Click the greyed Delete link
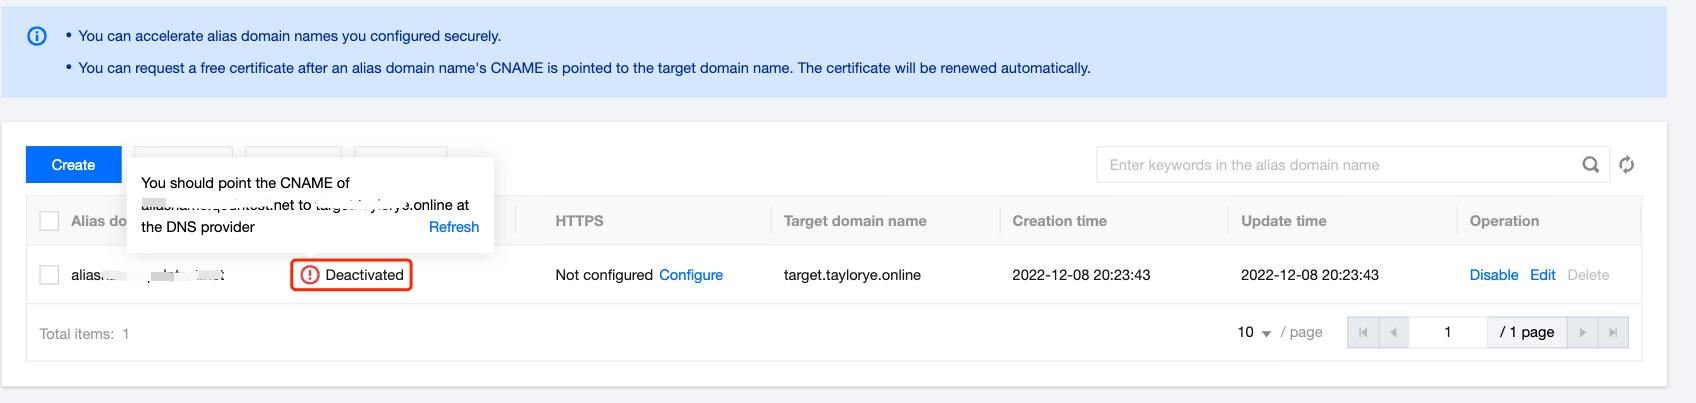Image resolution: width=1696 pixels, height=403 pixels. 1588,275
